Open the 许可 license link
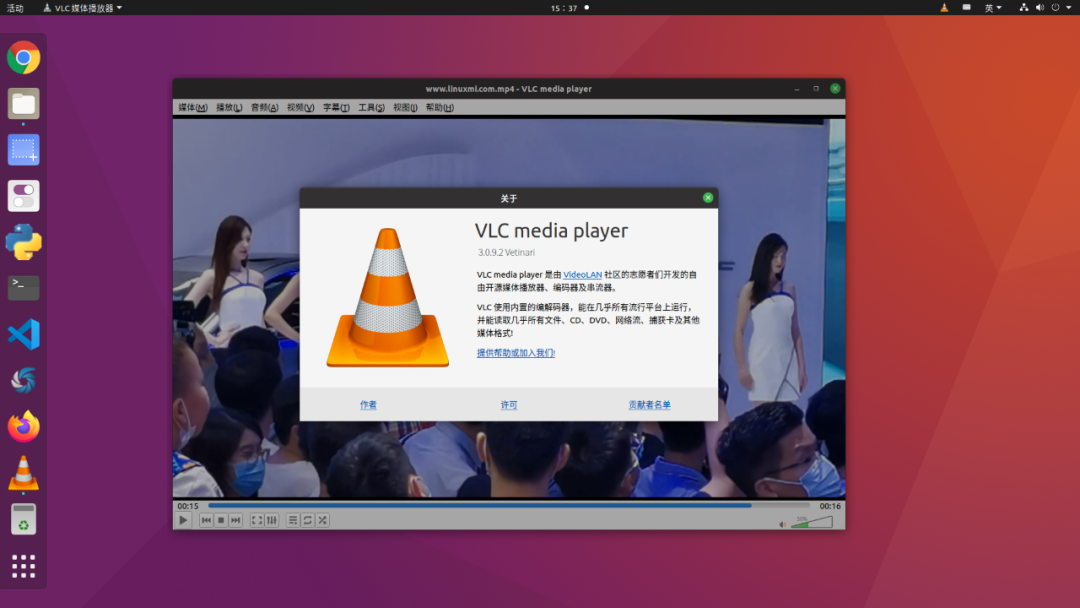 tap(509, 405)
